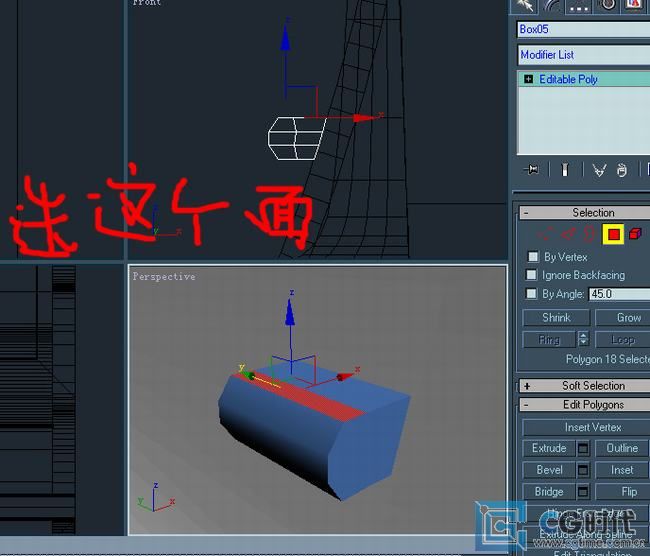Click the Loop button
Viewport: 650px width, 556px height.
tap(623, 340)
